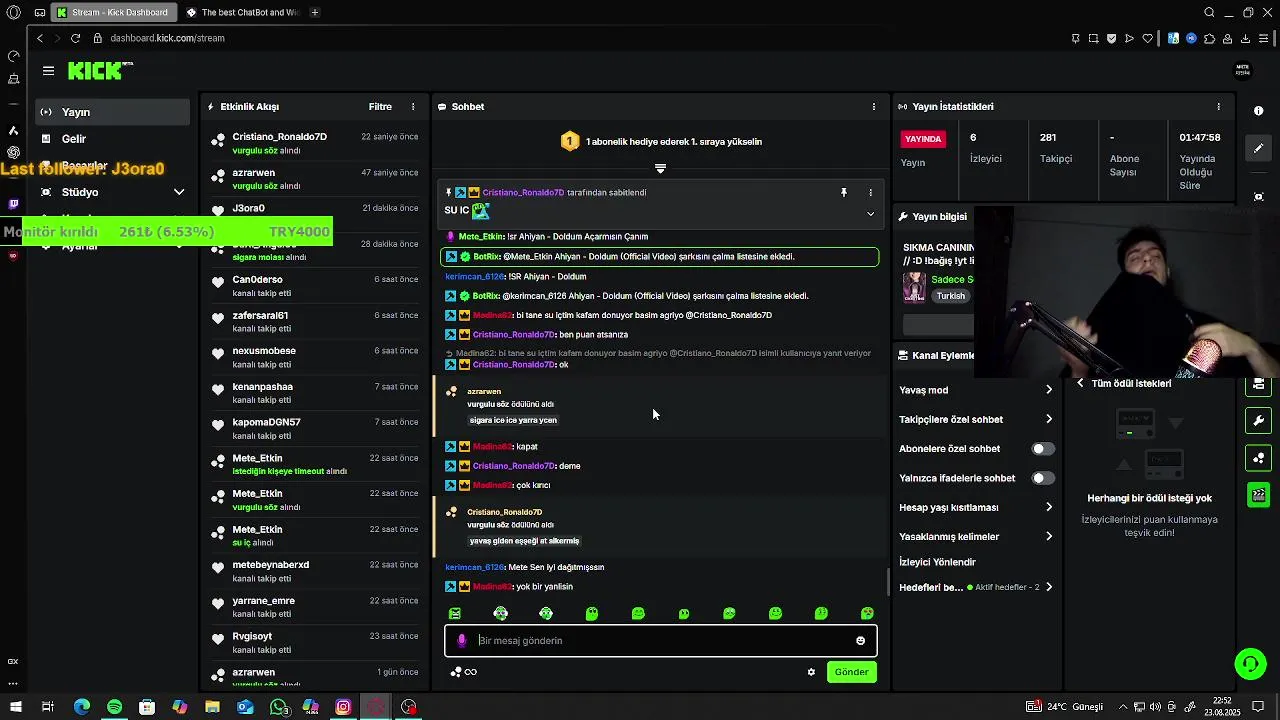Select Gelir in left sidebar
1280x720 pixels.
click(x=112, y=139)
